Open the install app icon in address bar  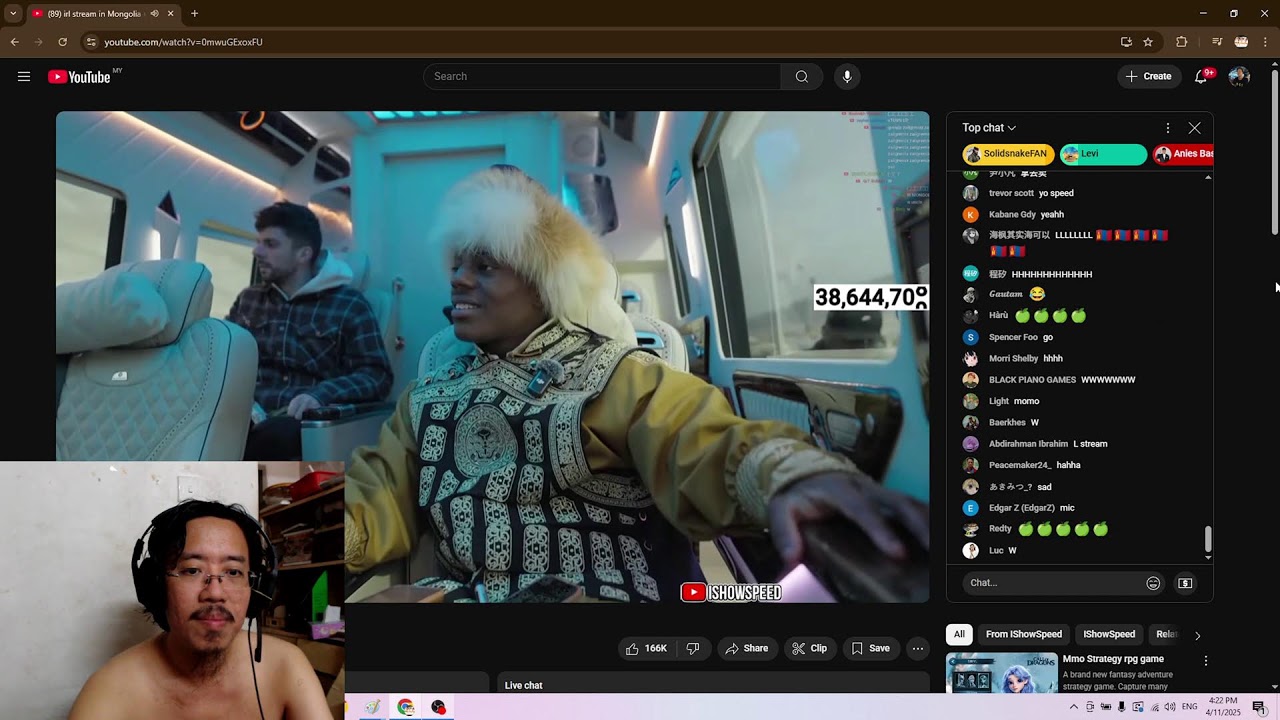coord(1126,42)
